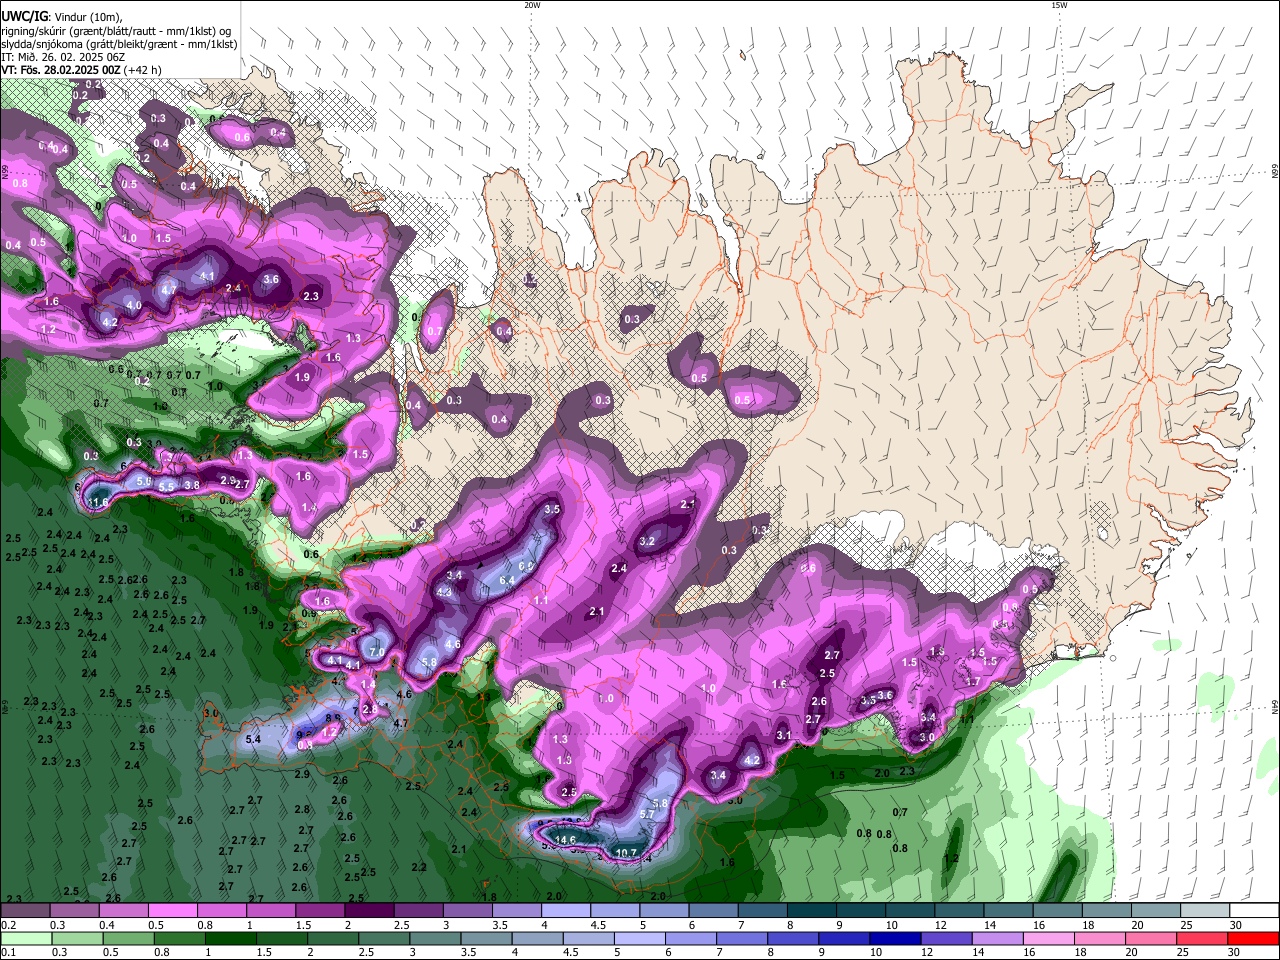Select the light pink 16–18 rain-scale swatch
1280x960 pixels.
(1050, 938)
